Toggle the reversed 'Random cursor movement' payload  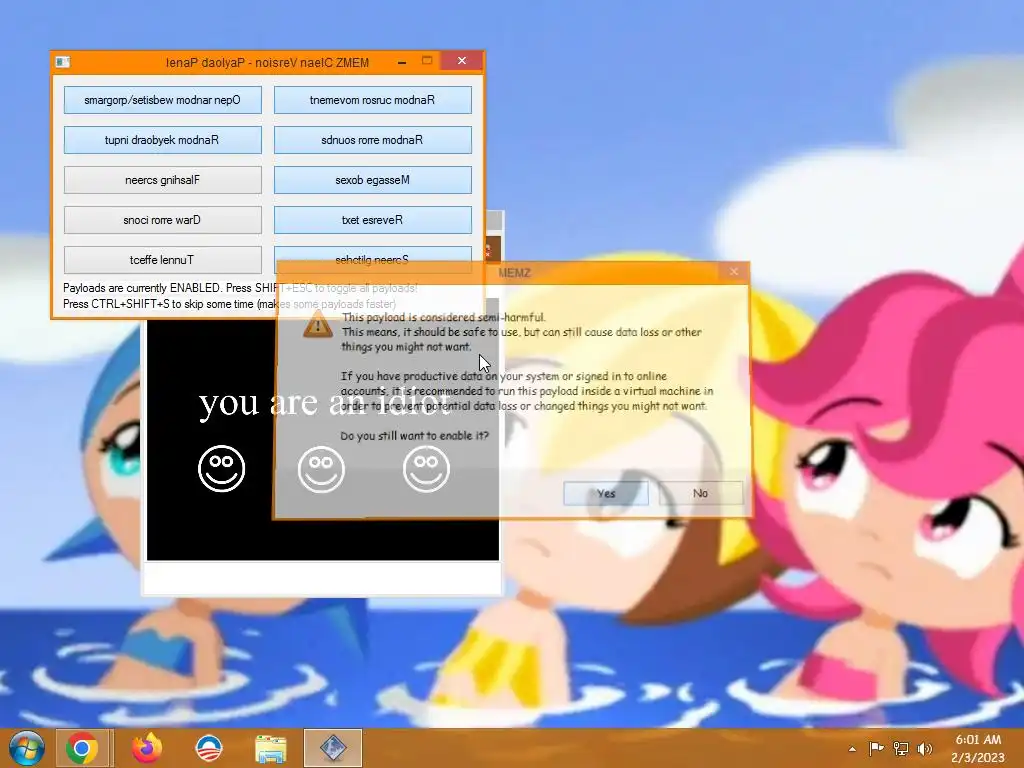click(372, 100)
